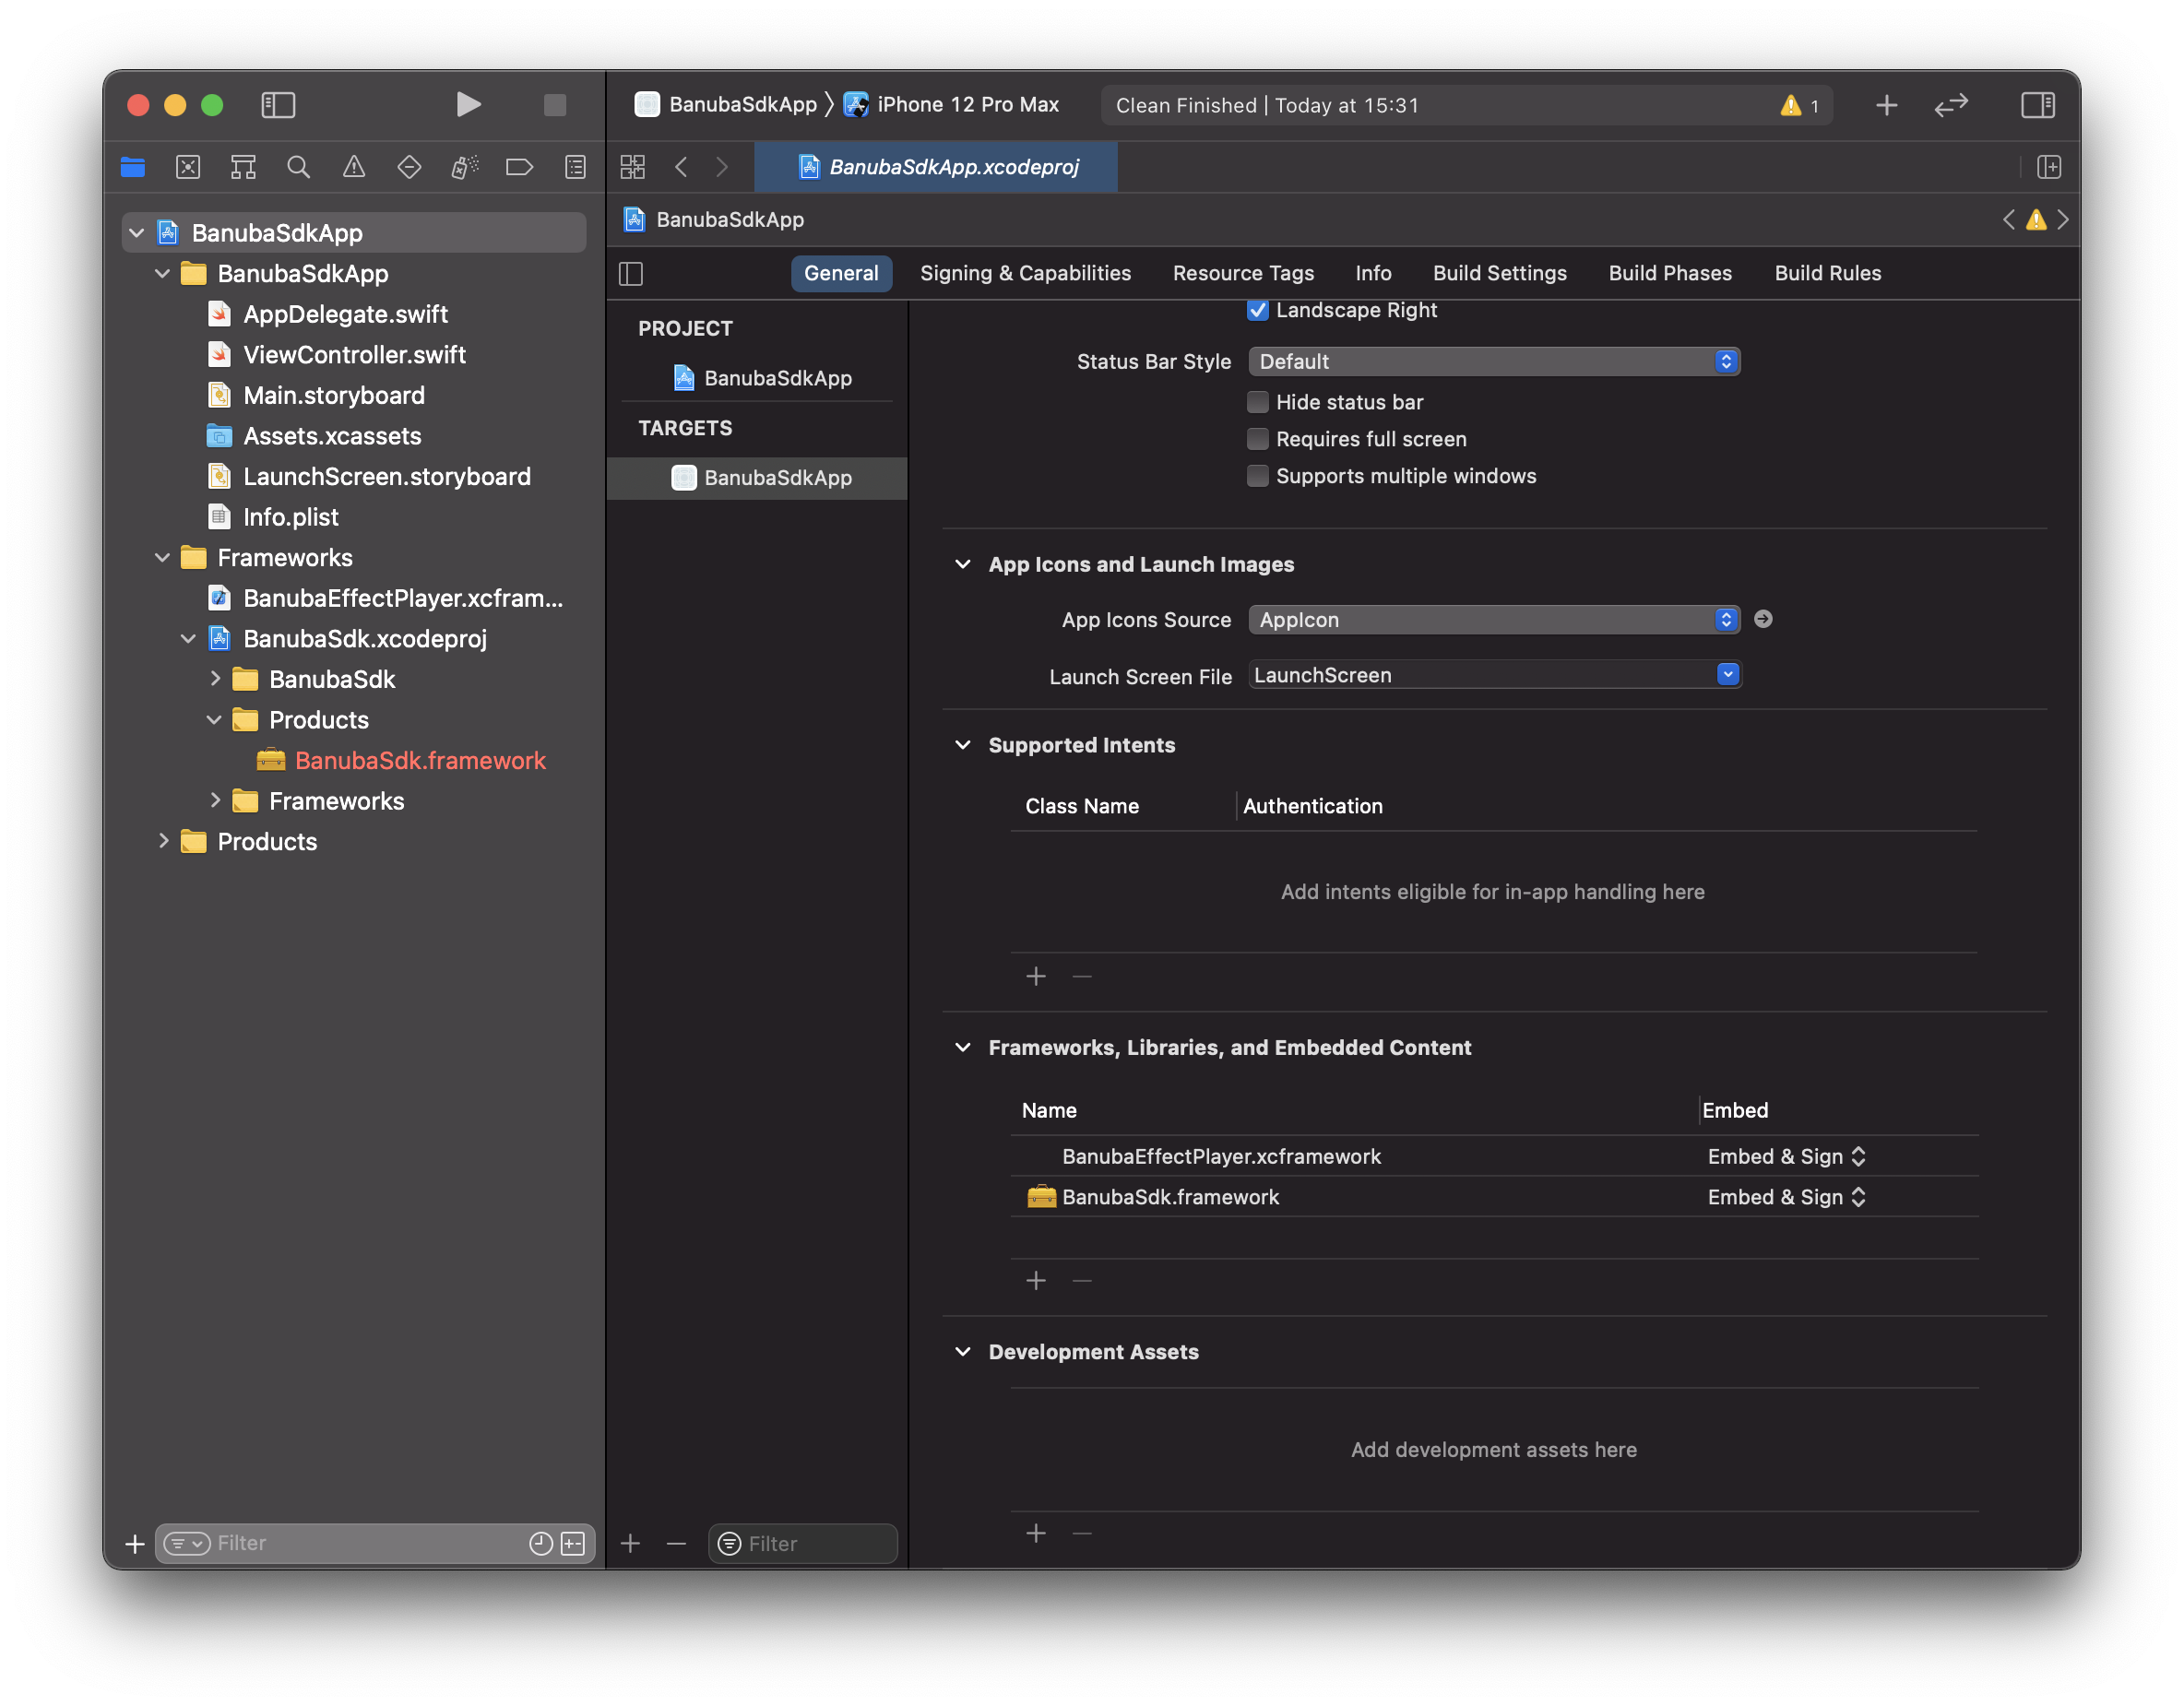Select the BanubaSdkApp.xcodeproj editor tab
The image size is (2184, 1706).
pos(936,167)
